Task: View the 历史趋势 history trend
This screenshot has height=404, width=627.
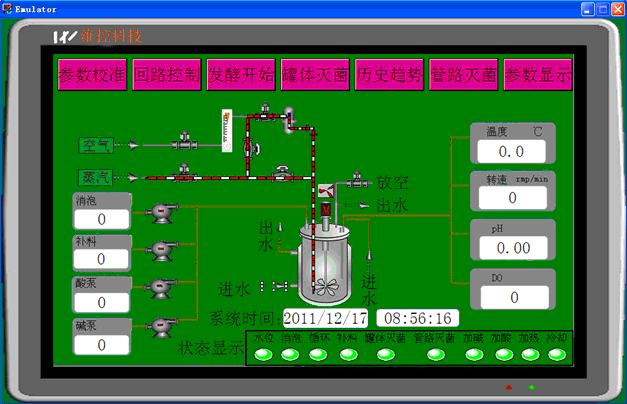Action: tap(389, 75)
